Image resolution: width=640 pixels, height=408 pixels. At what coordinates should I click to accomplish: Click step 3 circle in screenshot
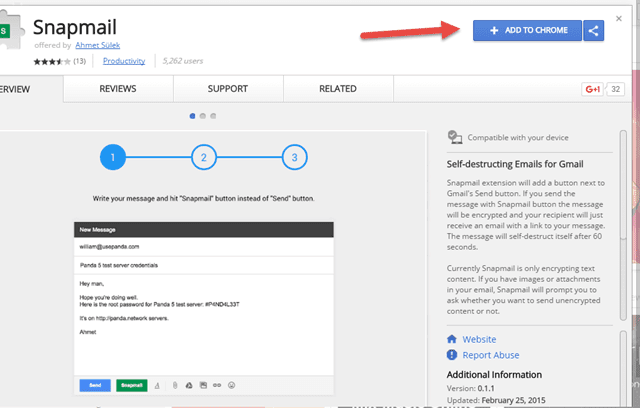click(x=294, y=157)
